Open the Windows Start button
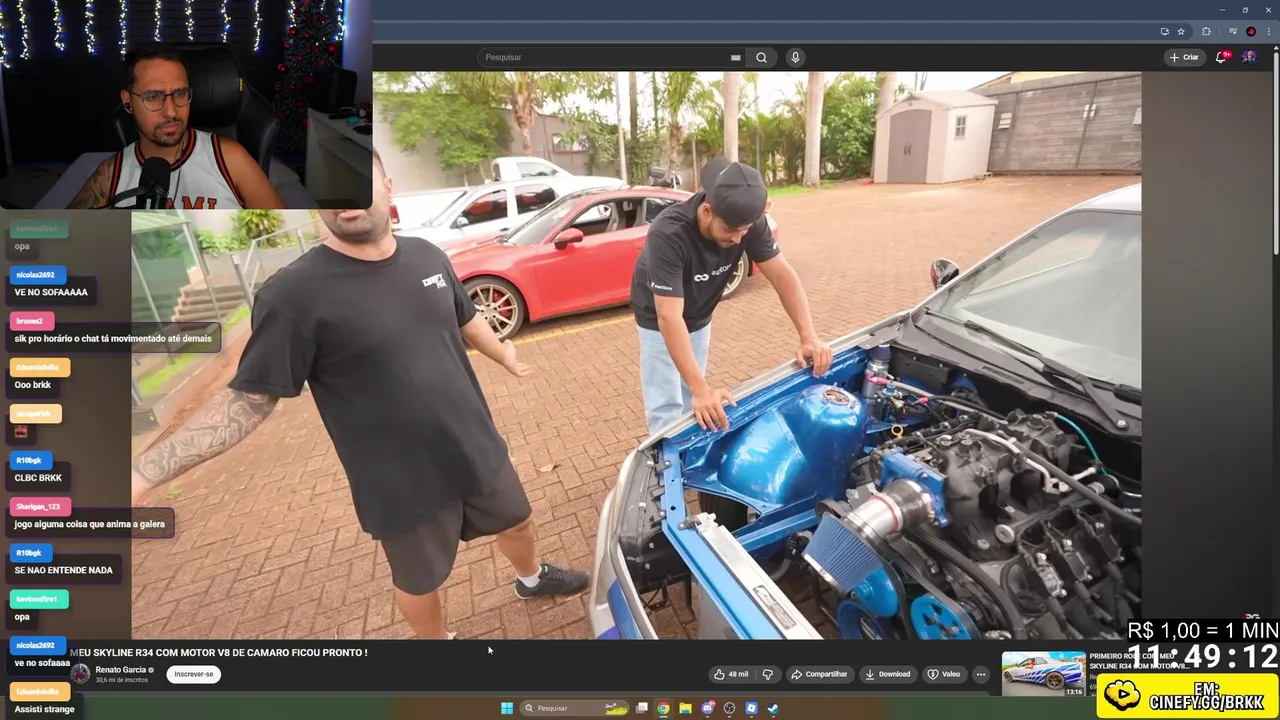Image resolution: width=1280 pixels, height=720 pixels. 507,708
